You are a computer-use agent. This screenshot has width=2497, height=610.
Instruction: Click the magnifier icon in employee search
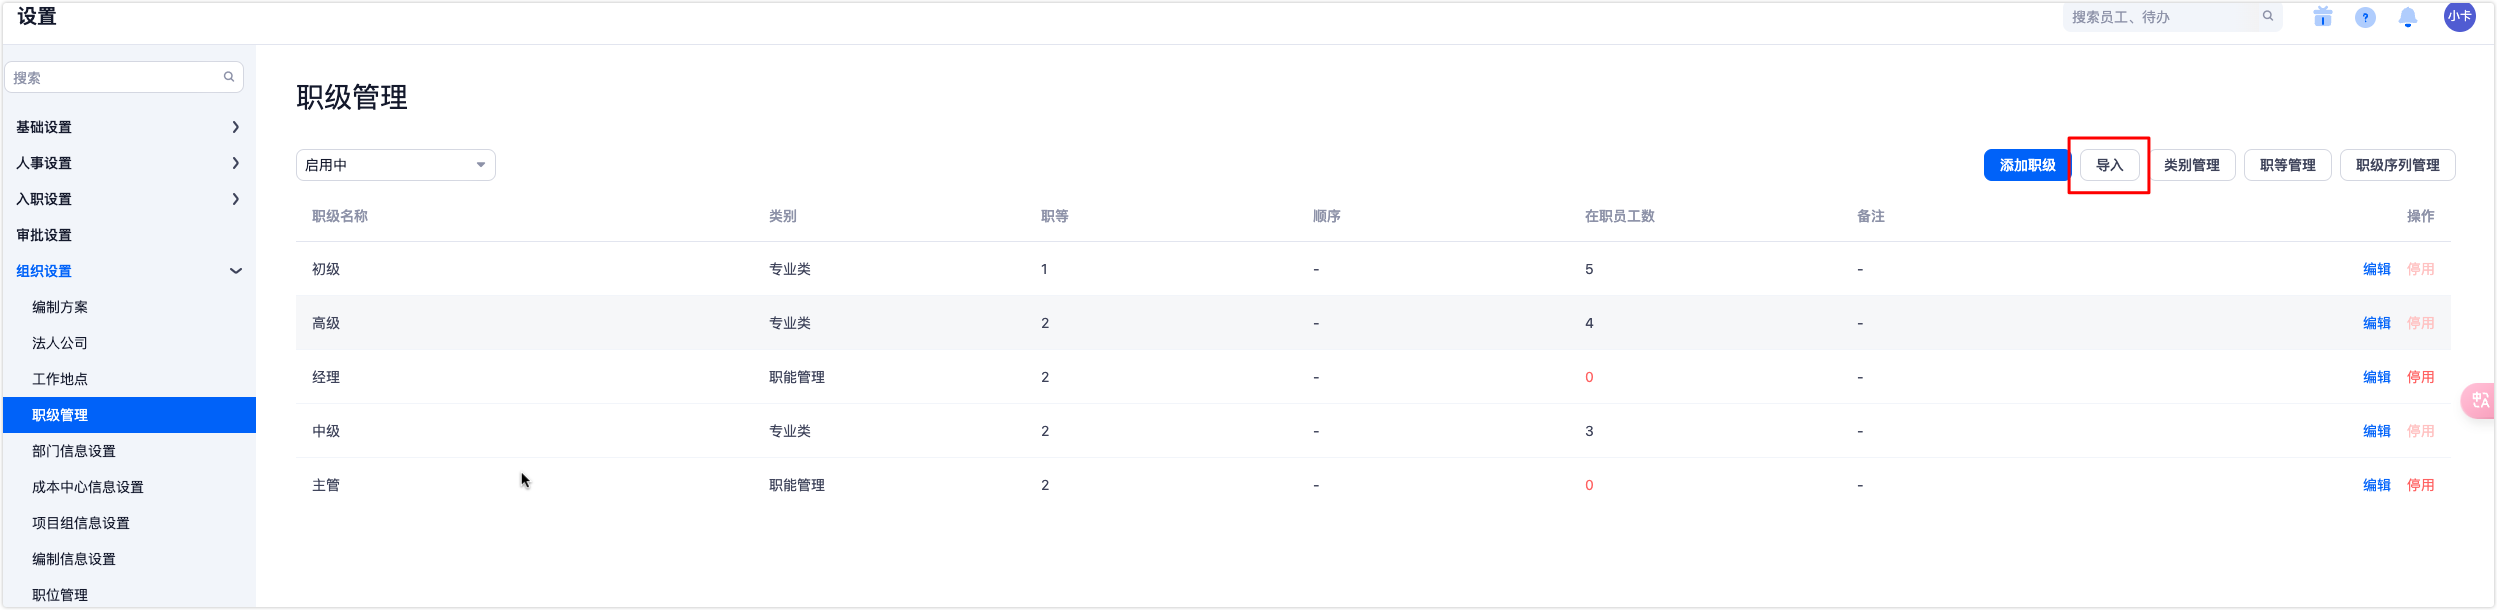(x=2268, y=16)
